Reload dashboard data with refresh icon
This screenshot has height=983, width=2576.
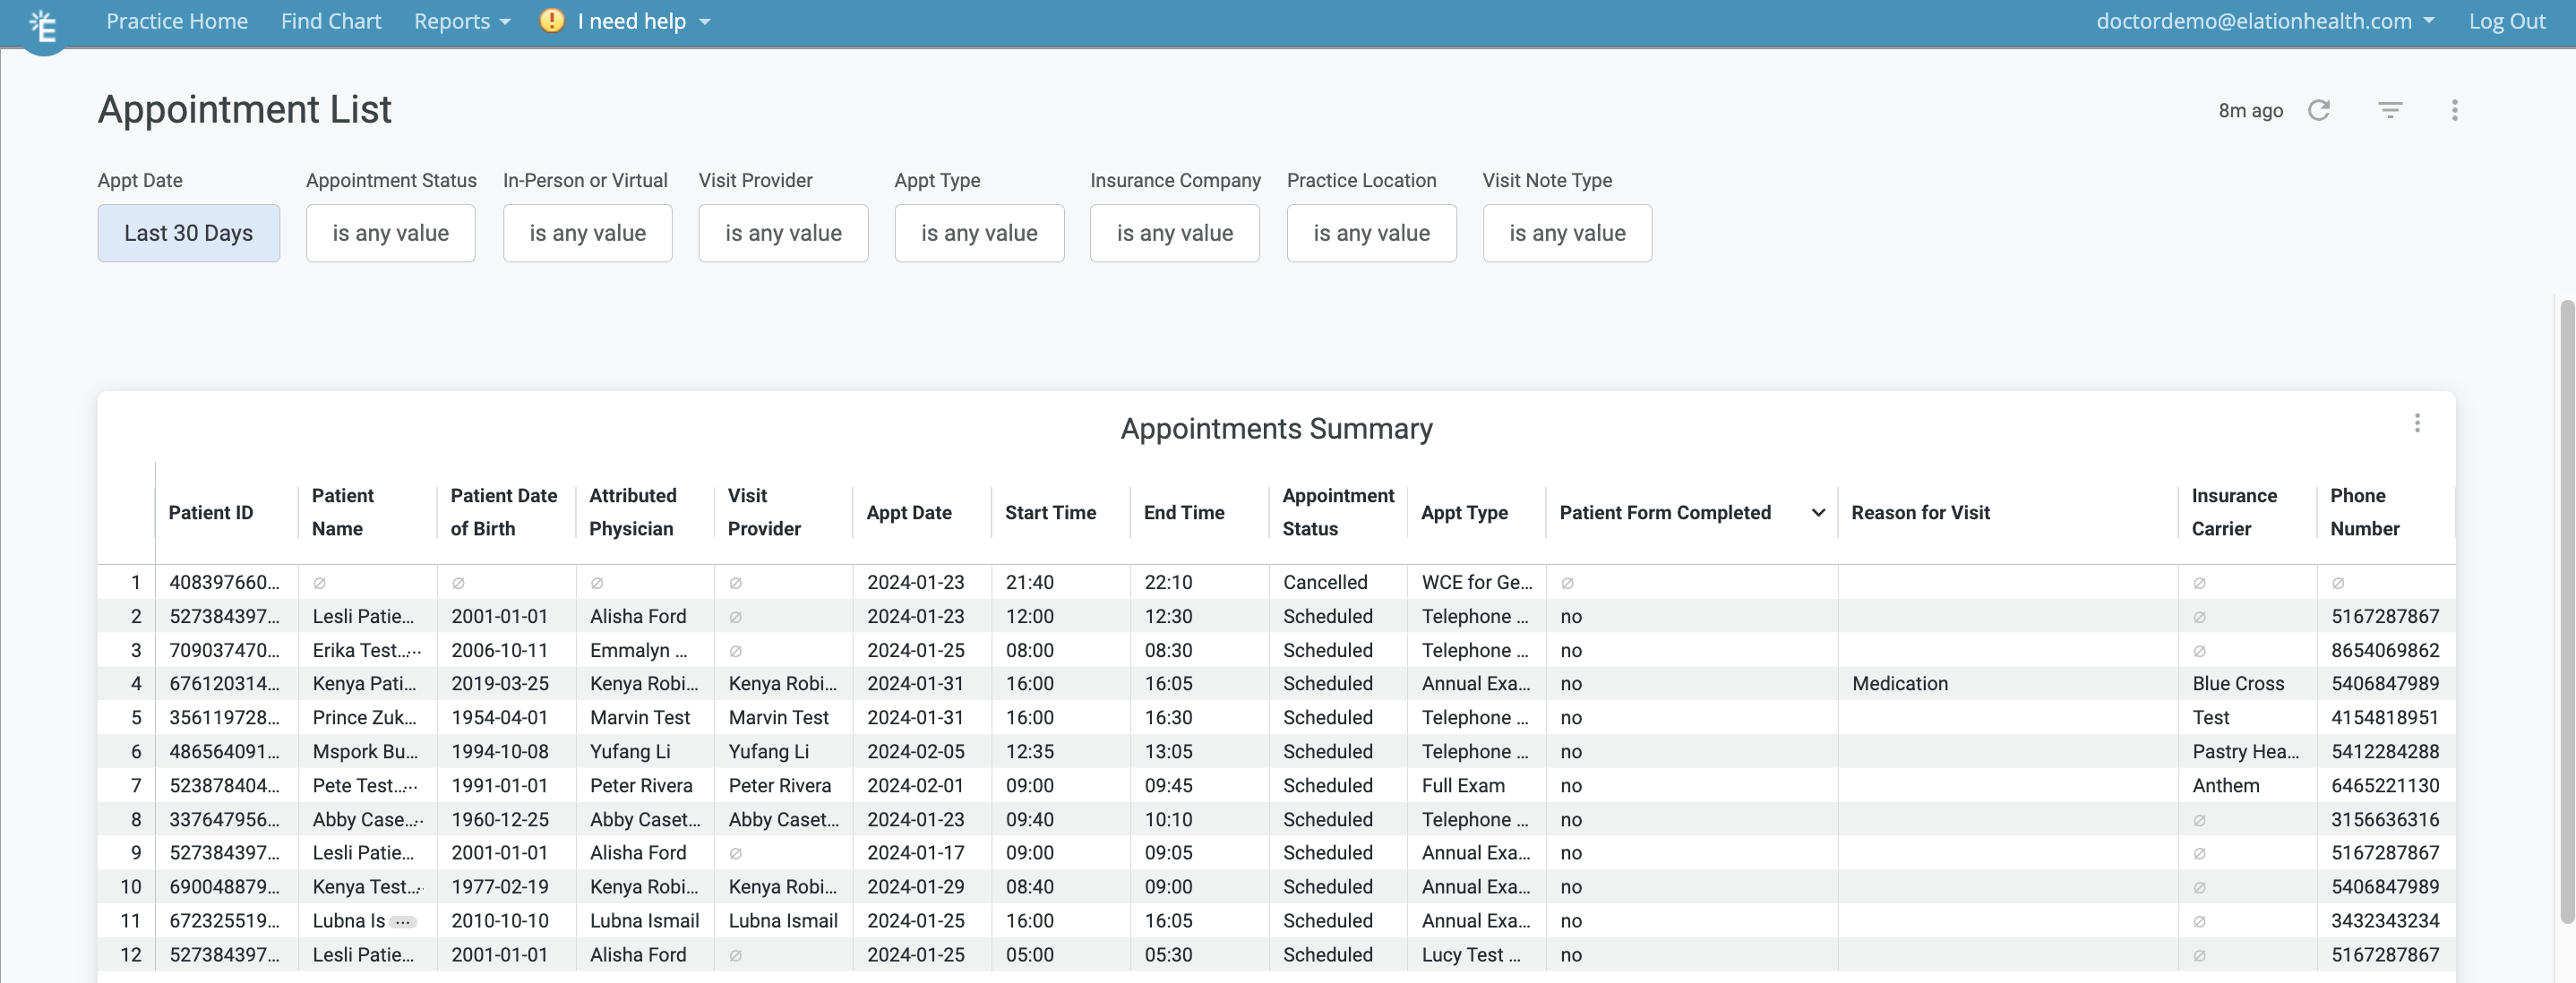[x=2318, y=110]
